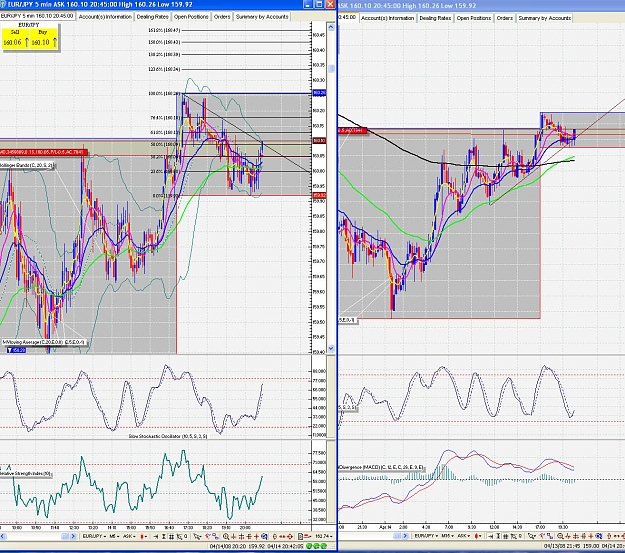Switch to Account(s) Information tab in right window
The height and width of the screenshot is (553, 625).
387,18
